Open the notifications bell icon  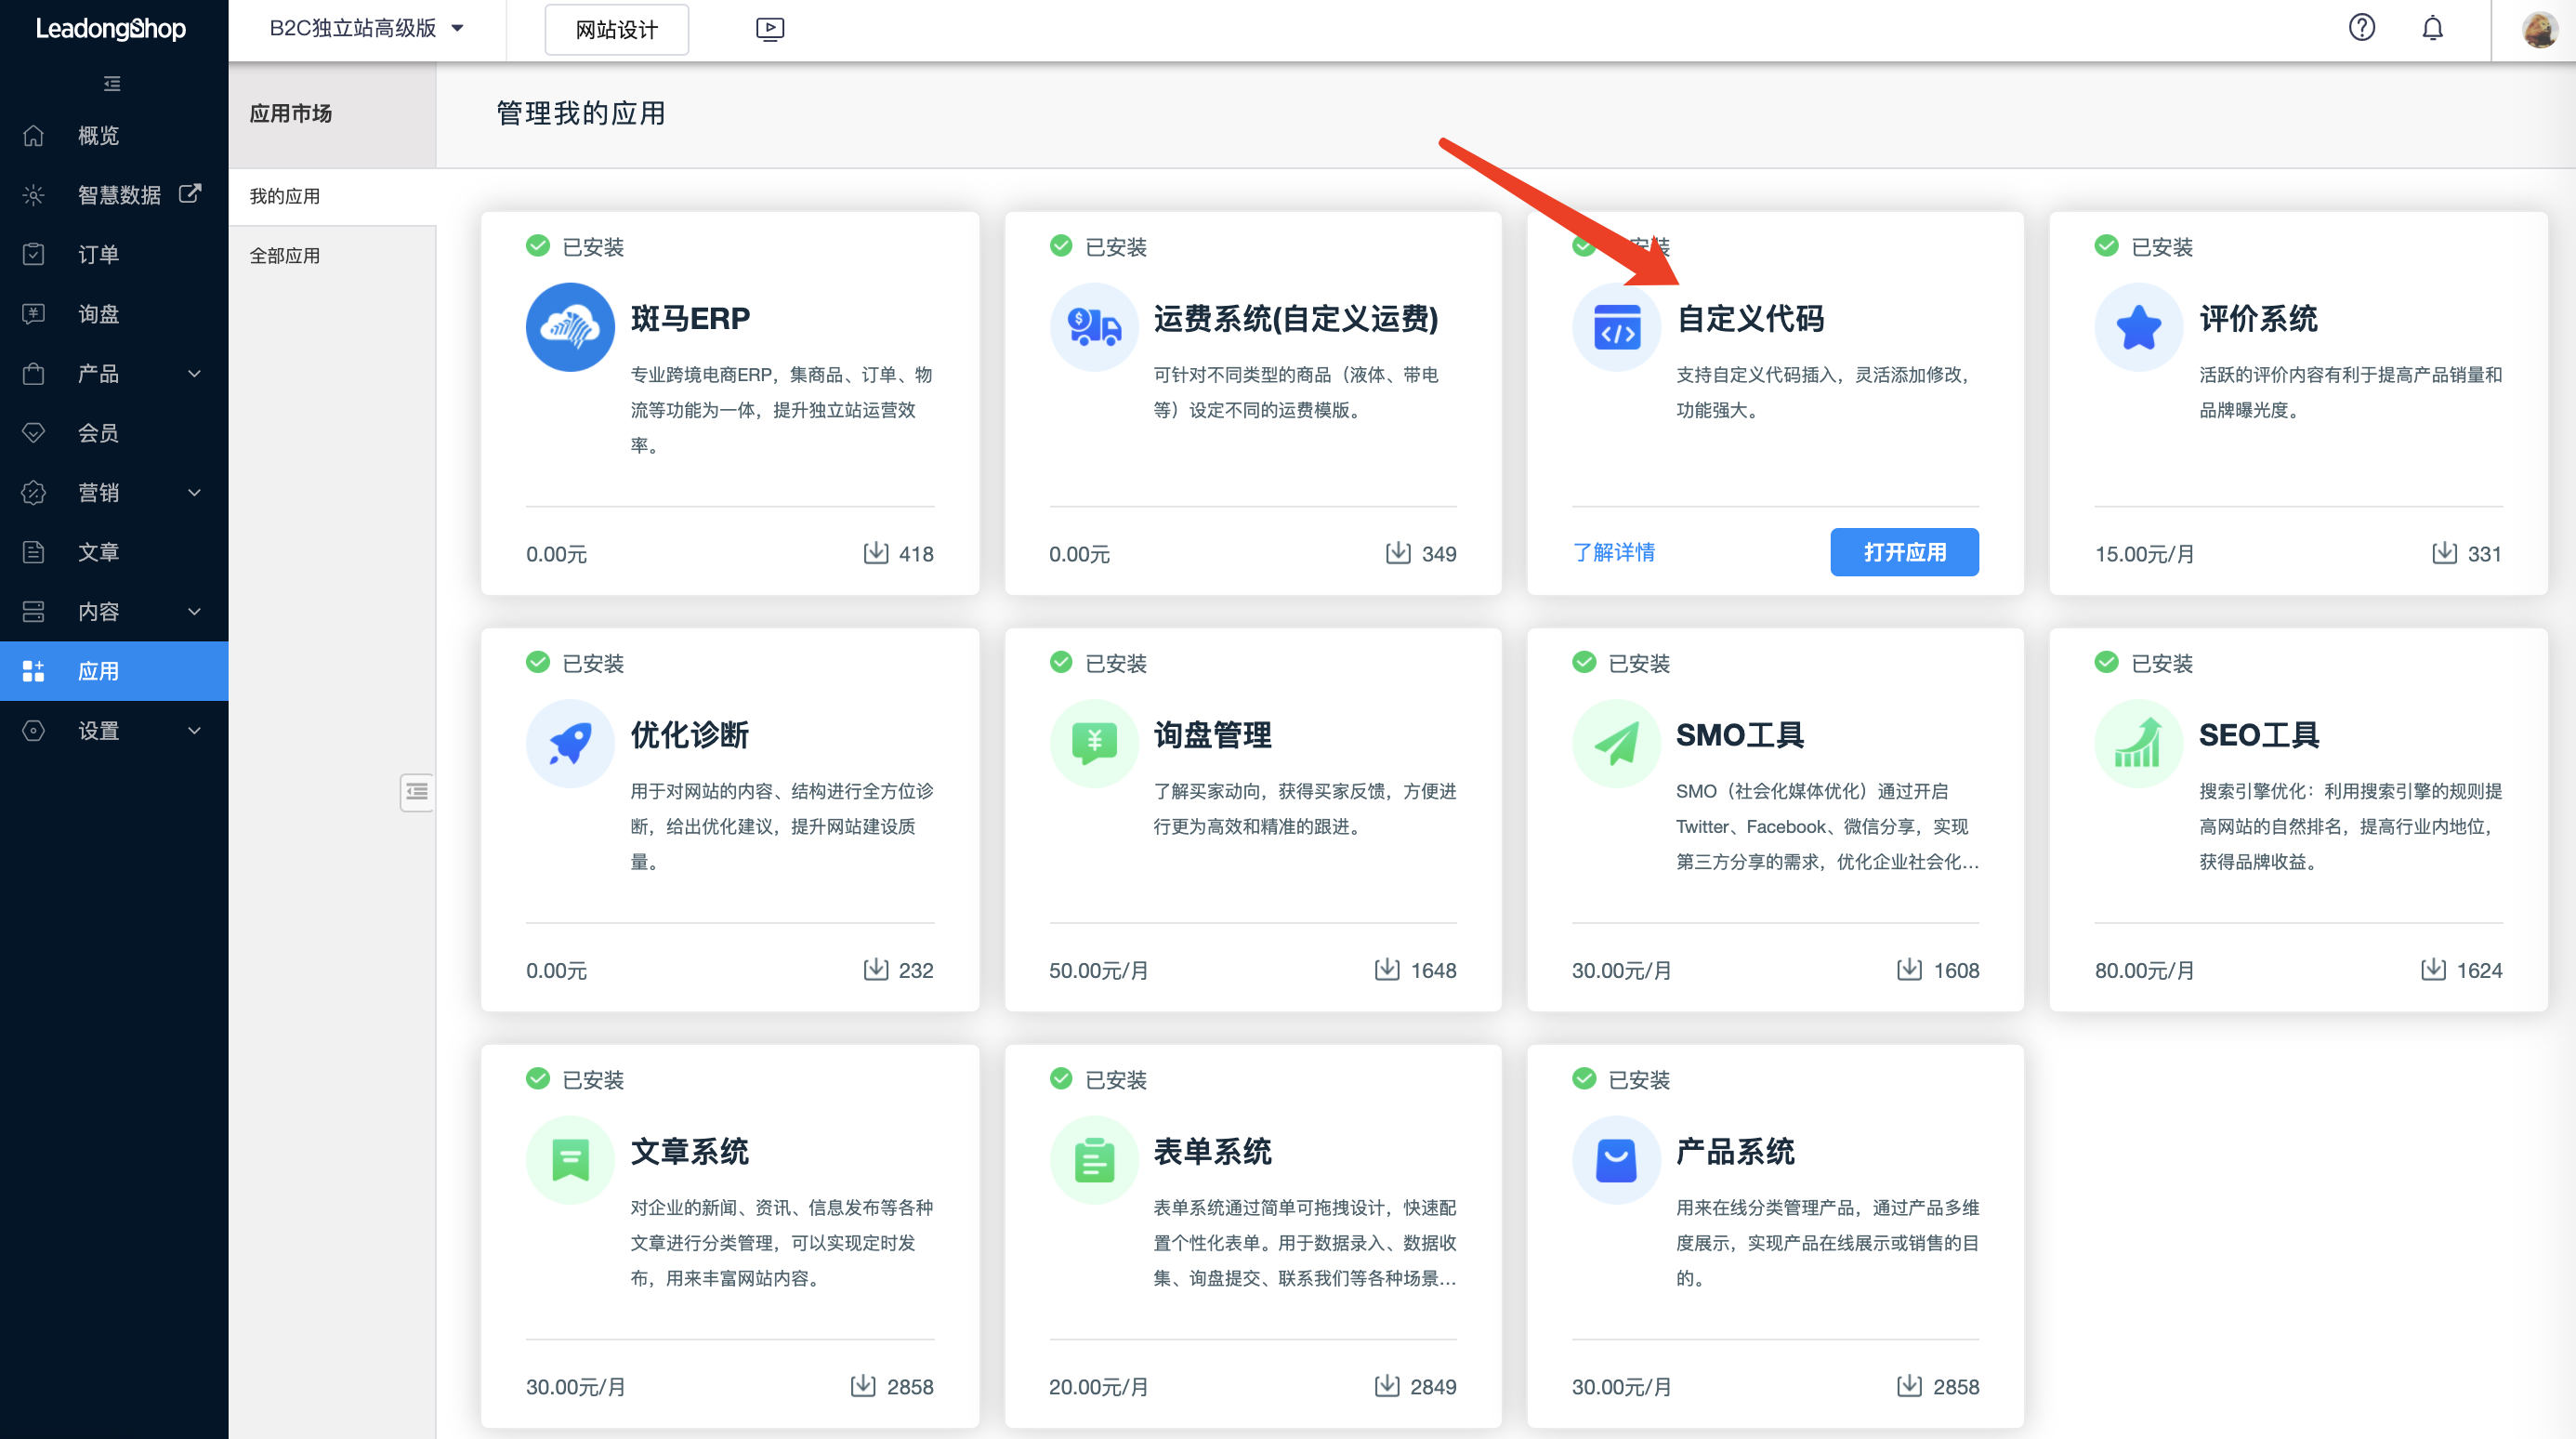2433,28
